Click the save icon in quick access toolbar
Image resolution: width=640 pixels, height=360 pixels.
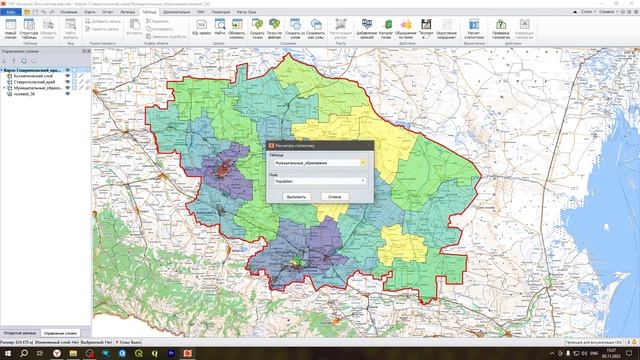36,12
